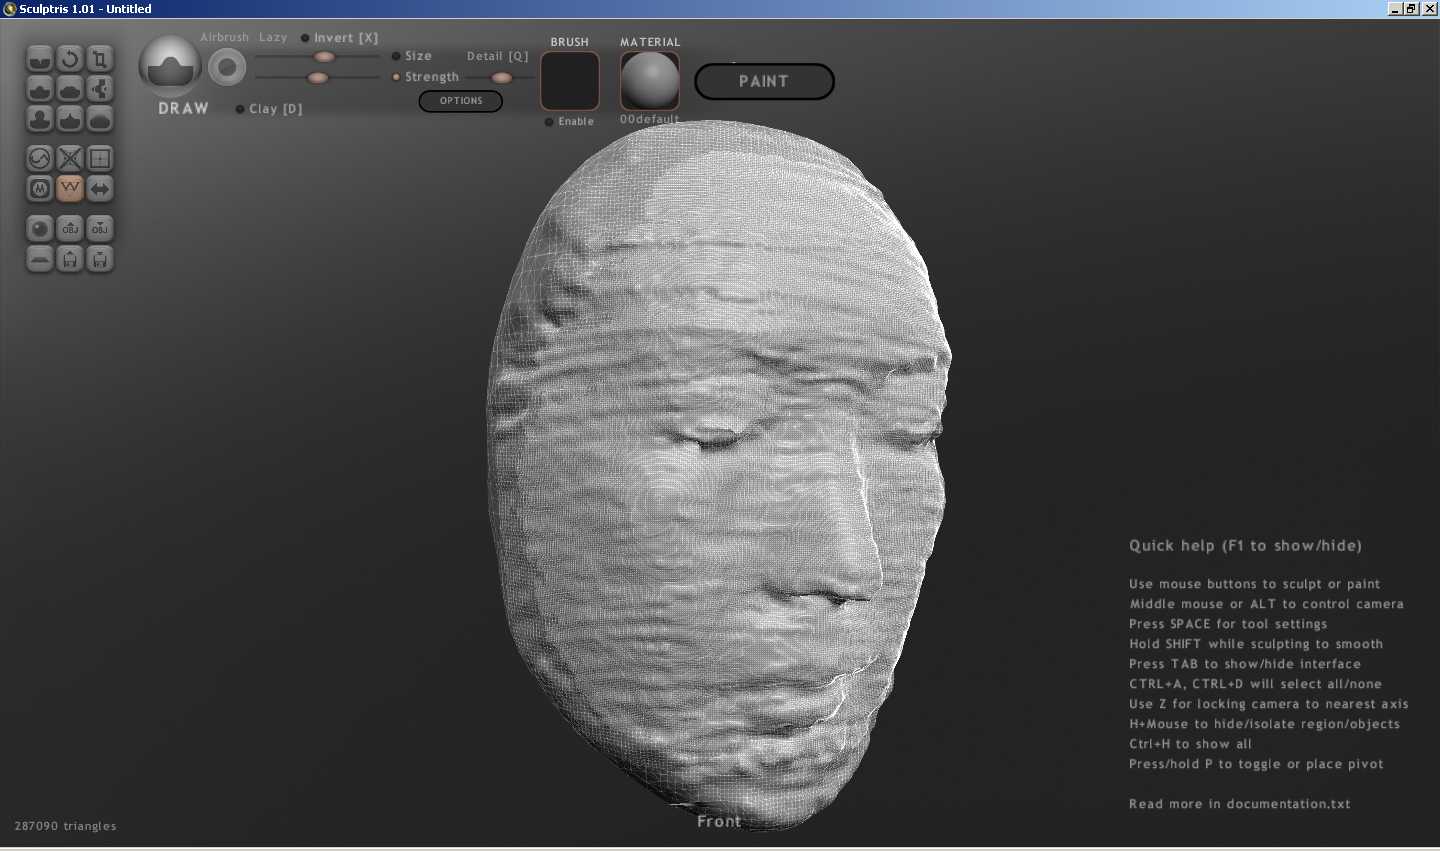Screen dimensions: 1440x851
Task: Switch to PAINT mode
Action: coord(764,82)
